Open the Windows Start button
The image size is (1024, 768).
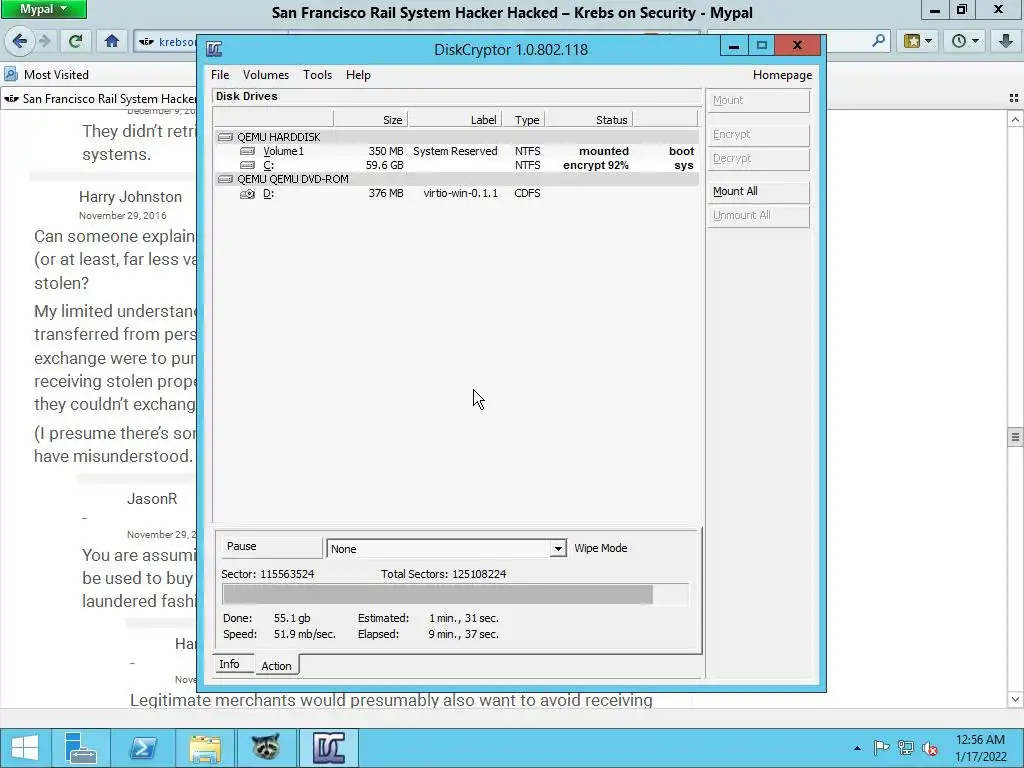25,748
